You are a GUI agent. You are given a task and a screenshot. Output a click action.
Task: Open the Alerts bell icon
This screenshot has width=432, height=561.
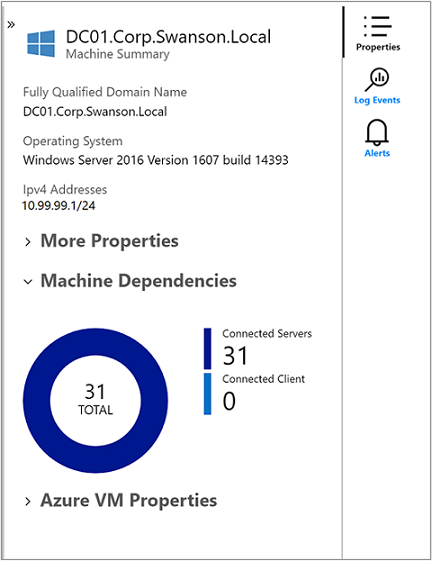(x=377, y=132)
